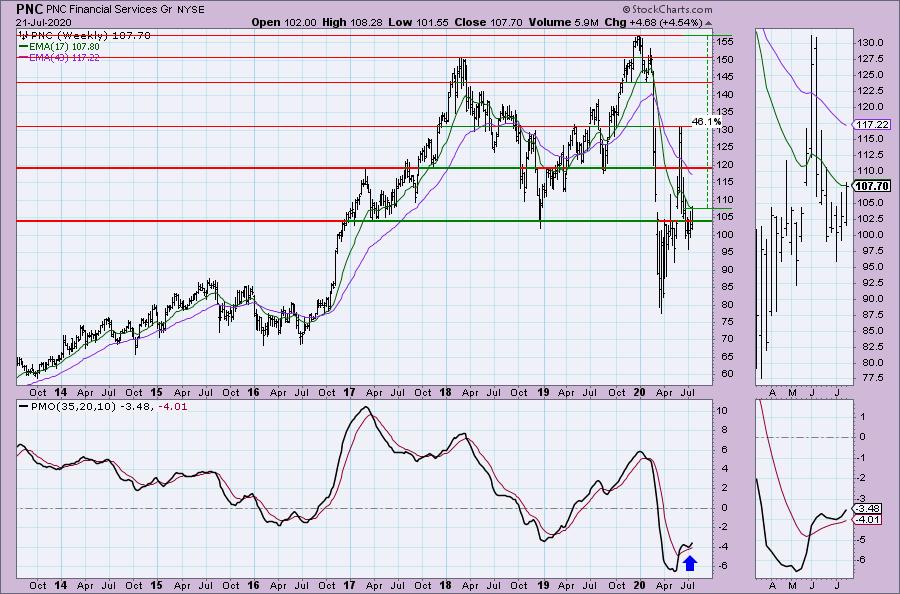The image size is (900, 594).
Task: Click the 127.5 label on the zoom panel axis
Action: 870,59
